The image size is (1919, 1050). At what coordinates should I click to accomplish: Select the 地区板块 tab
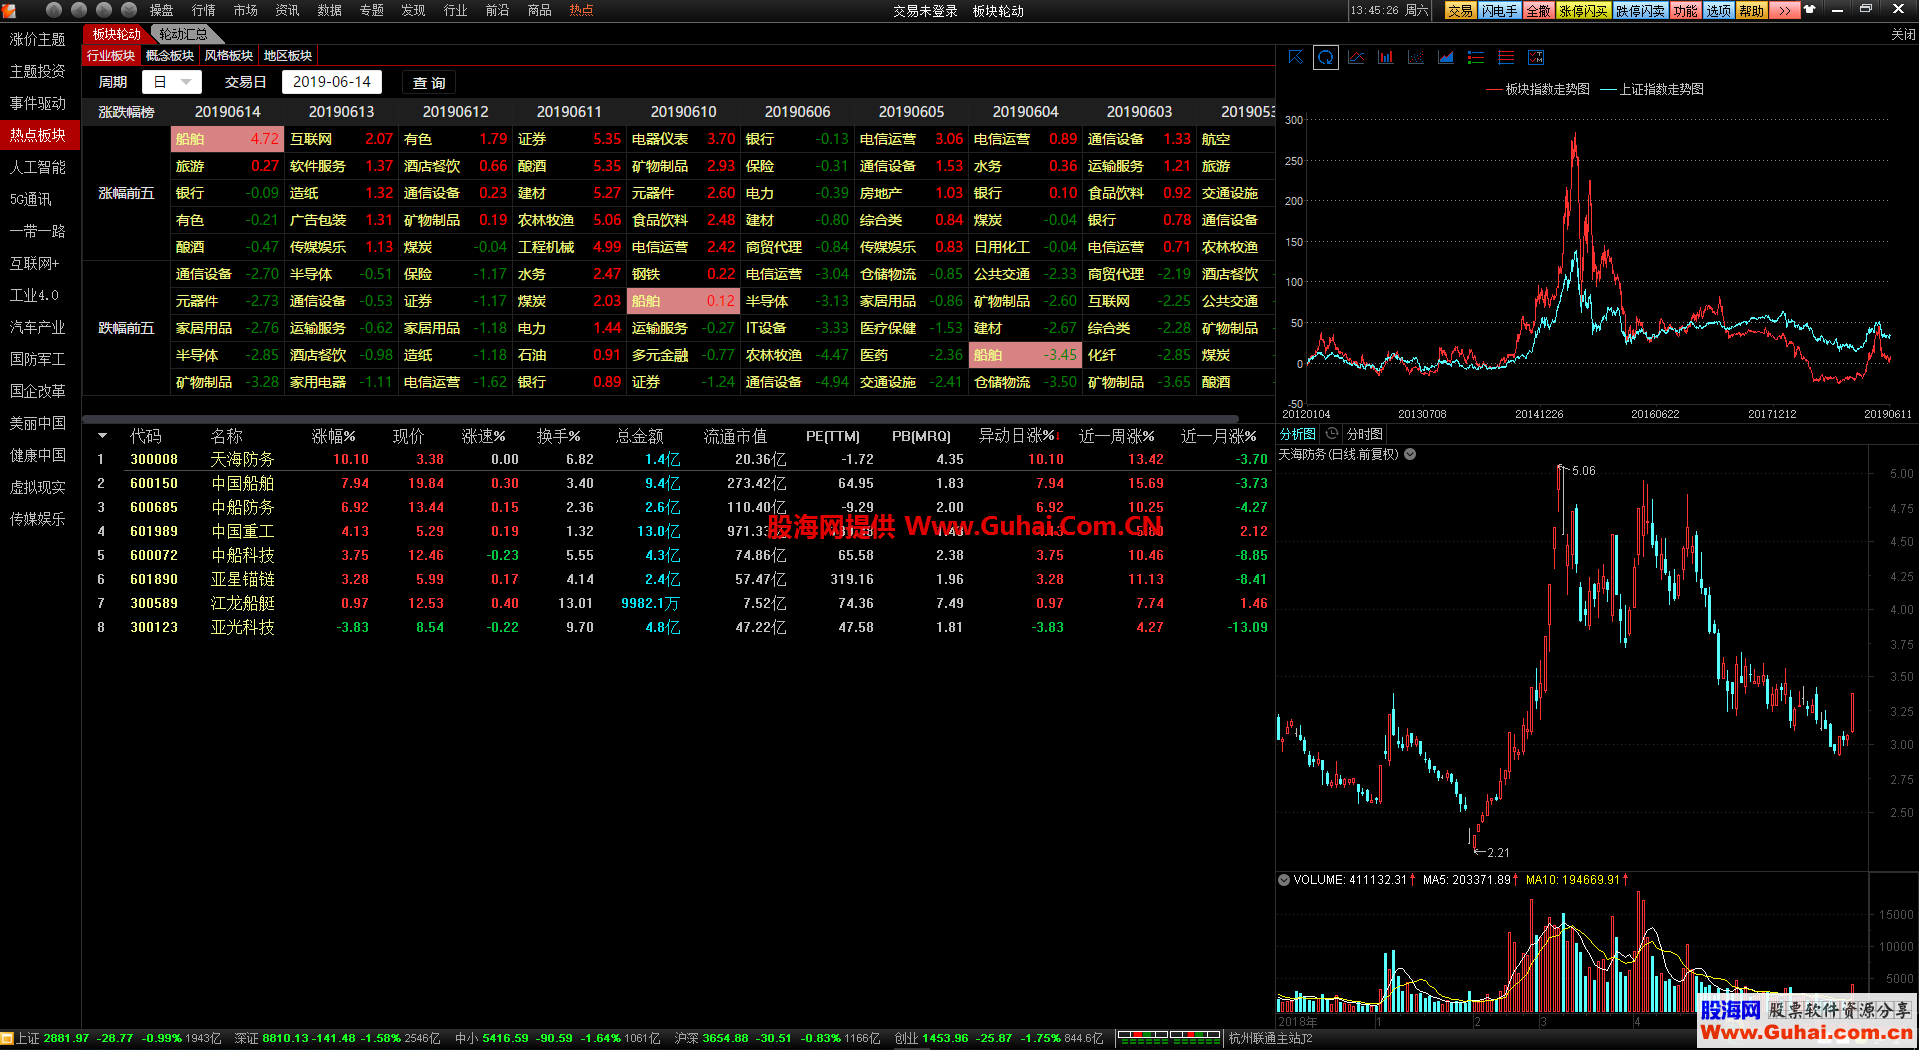coord(288,56)
